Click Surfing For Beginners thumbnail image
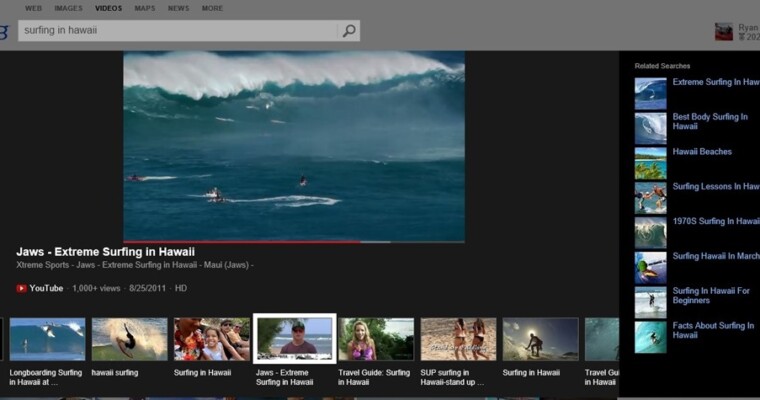Screen dimensions: 760x400 tap(650, 303)
